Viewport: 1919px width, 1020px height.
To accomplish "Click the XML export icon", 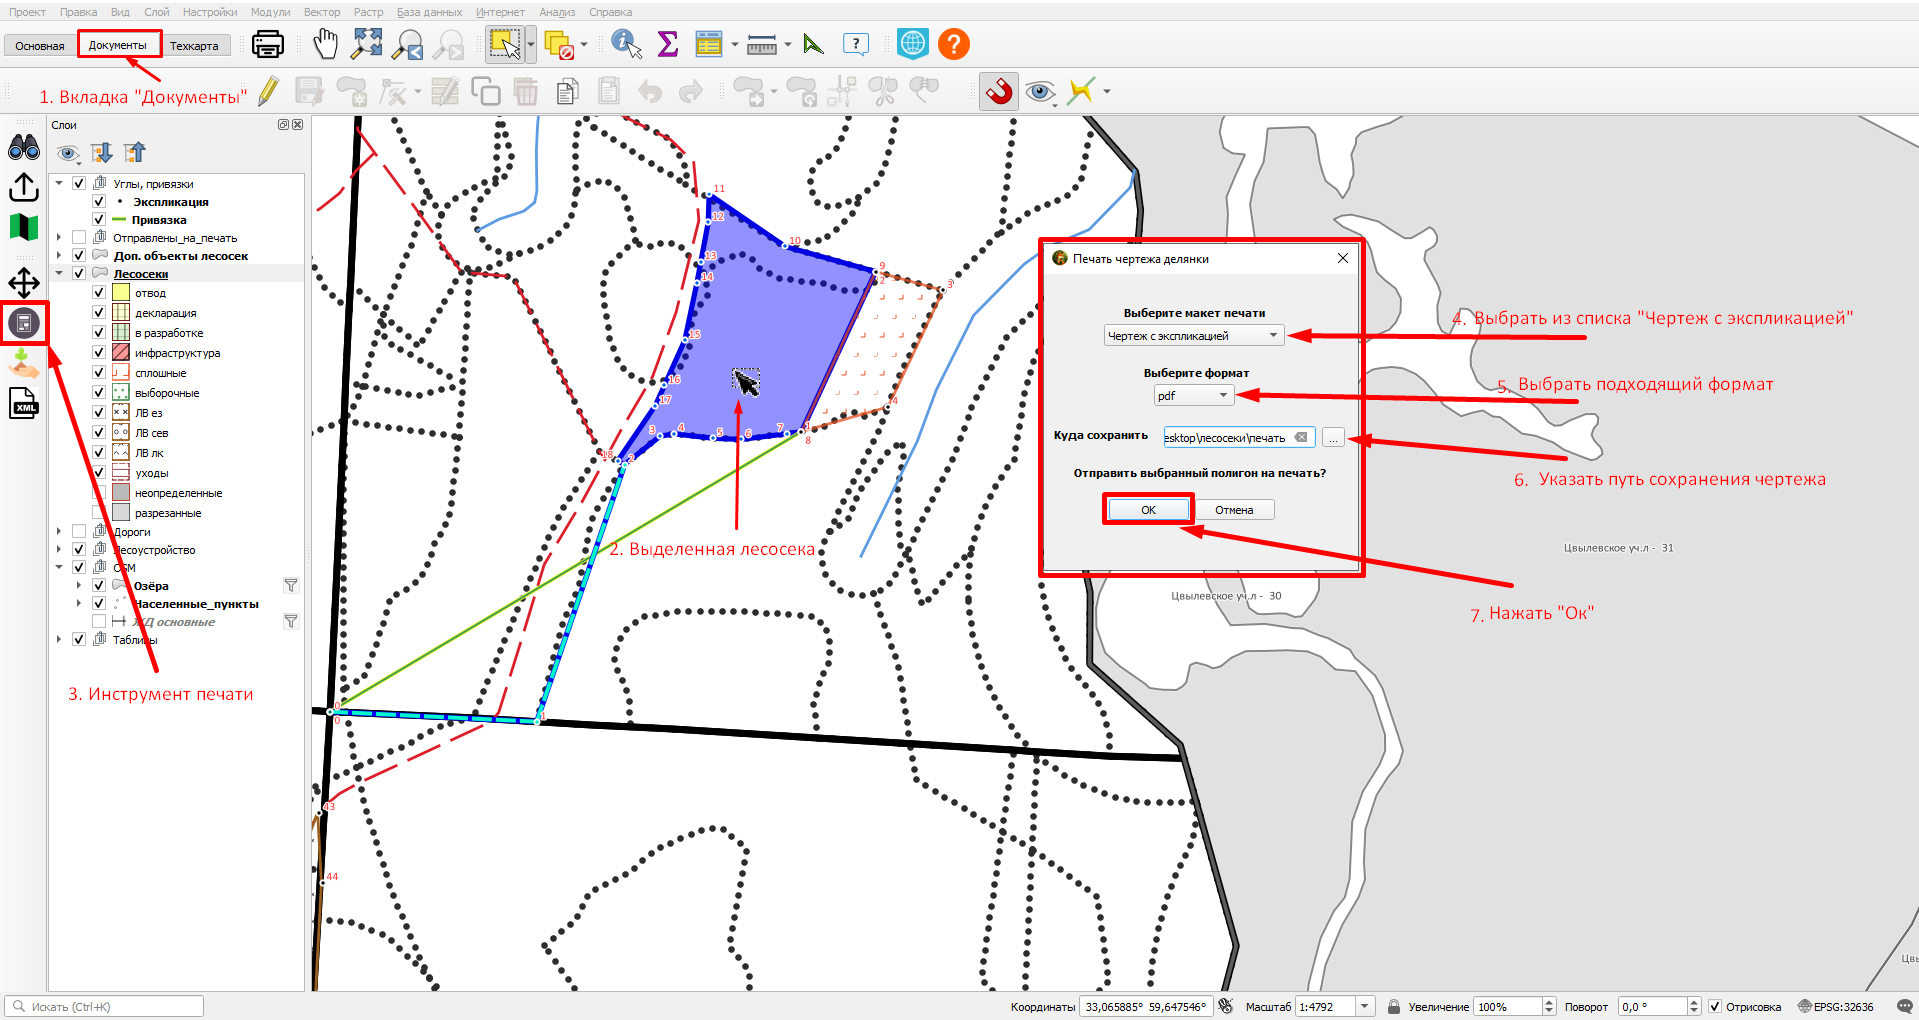I will point(24,404).
